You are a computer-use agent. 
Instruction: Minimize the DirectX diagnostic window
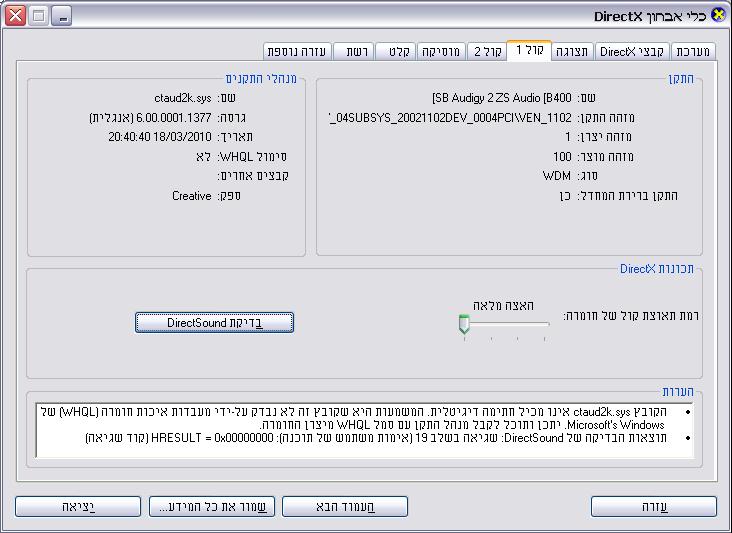pyautogui.click(x=62, y=16)
